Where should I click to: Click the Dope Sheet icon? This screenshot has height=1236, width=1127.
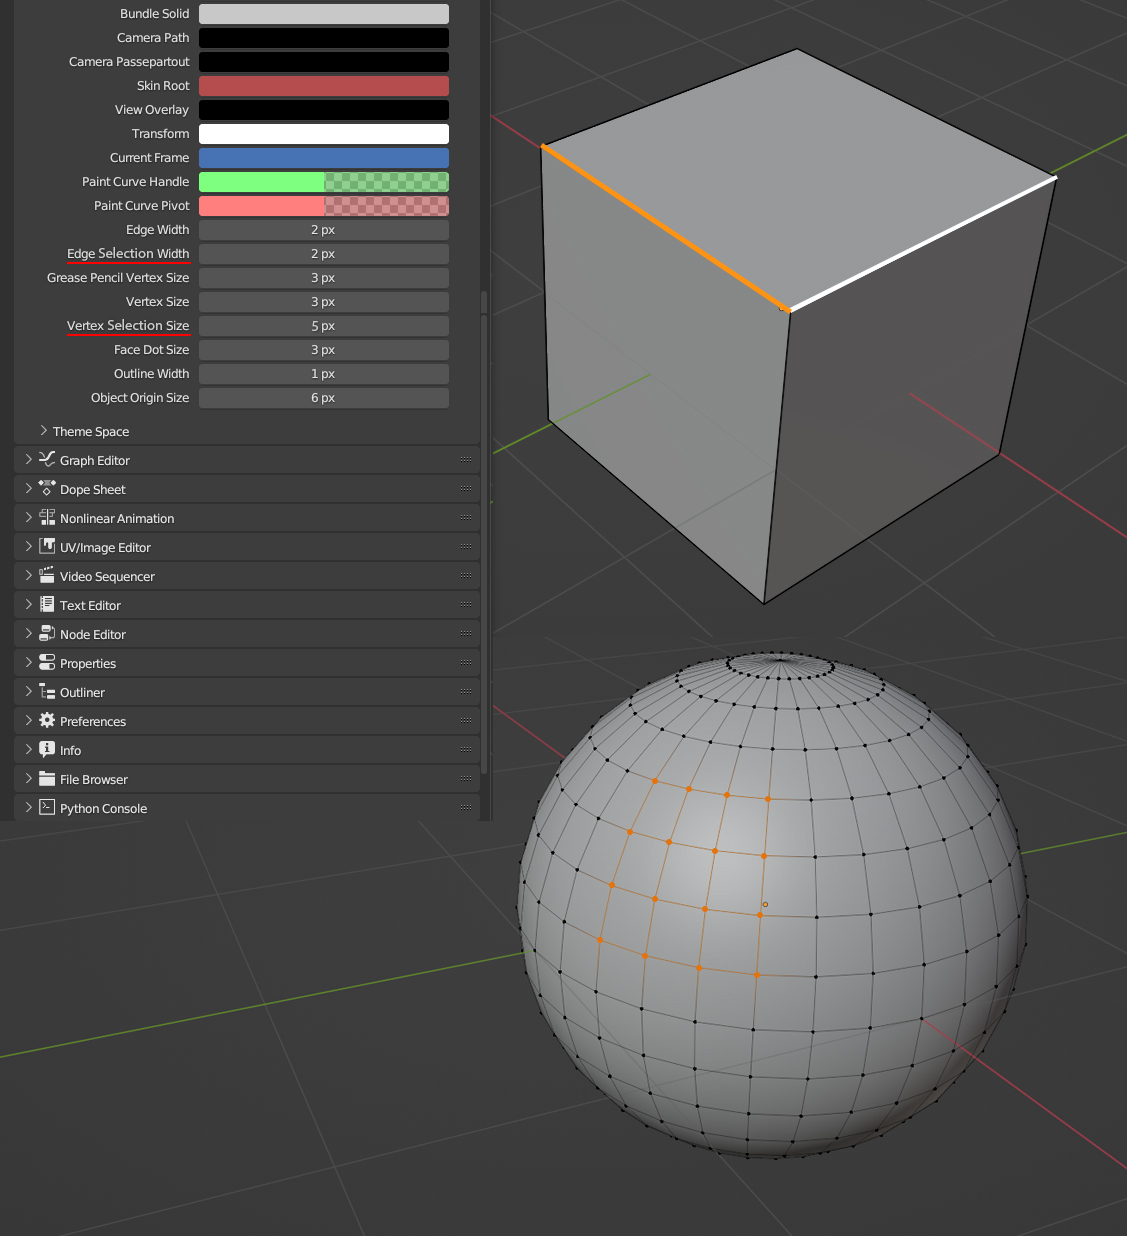(x=47, y=488)
